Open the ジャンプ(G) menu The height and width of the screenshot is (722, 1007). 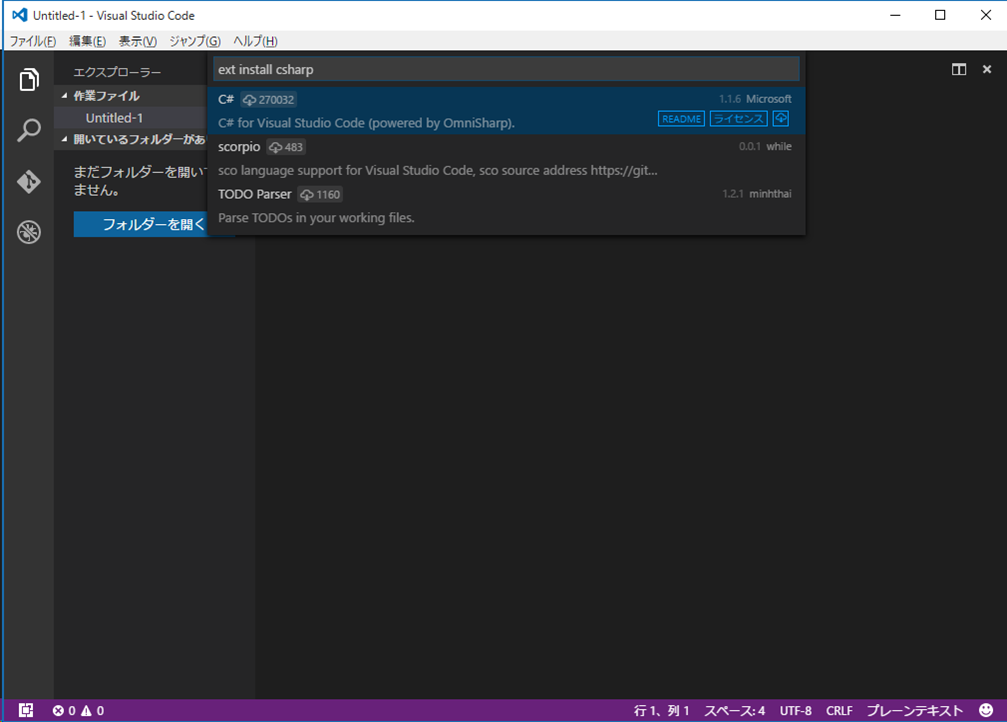click(195, 41)
